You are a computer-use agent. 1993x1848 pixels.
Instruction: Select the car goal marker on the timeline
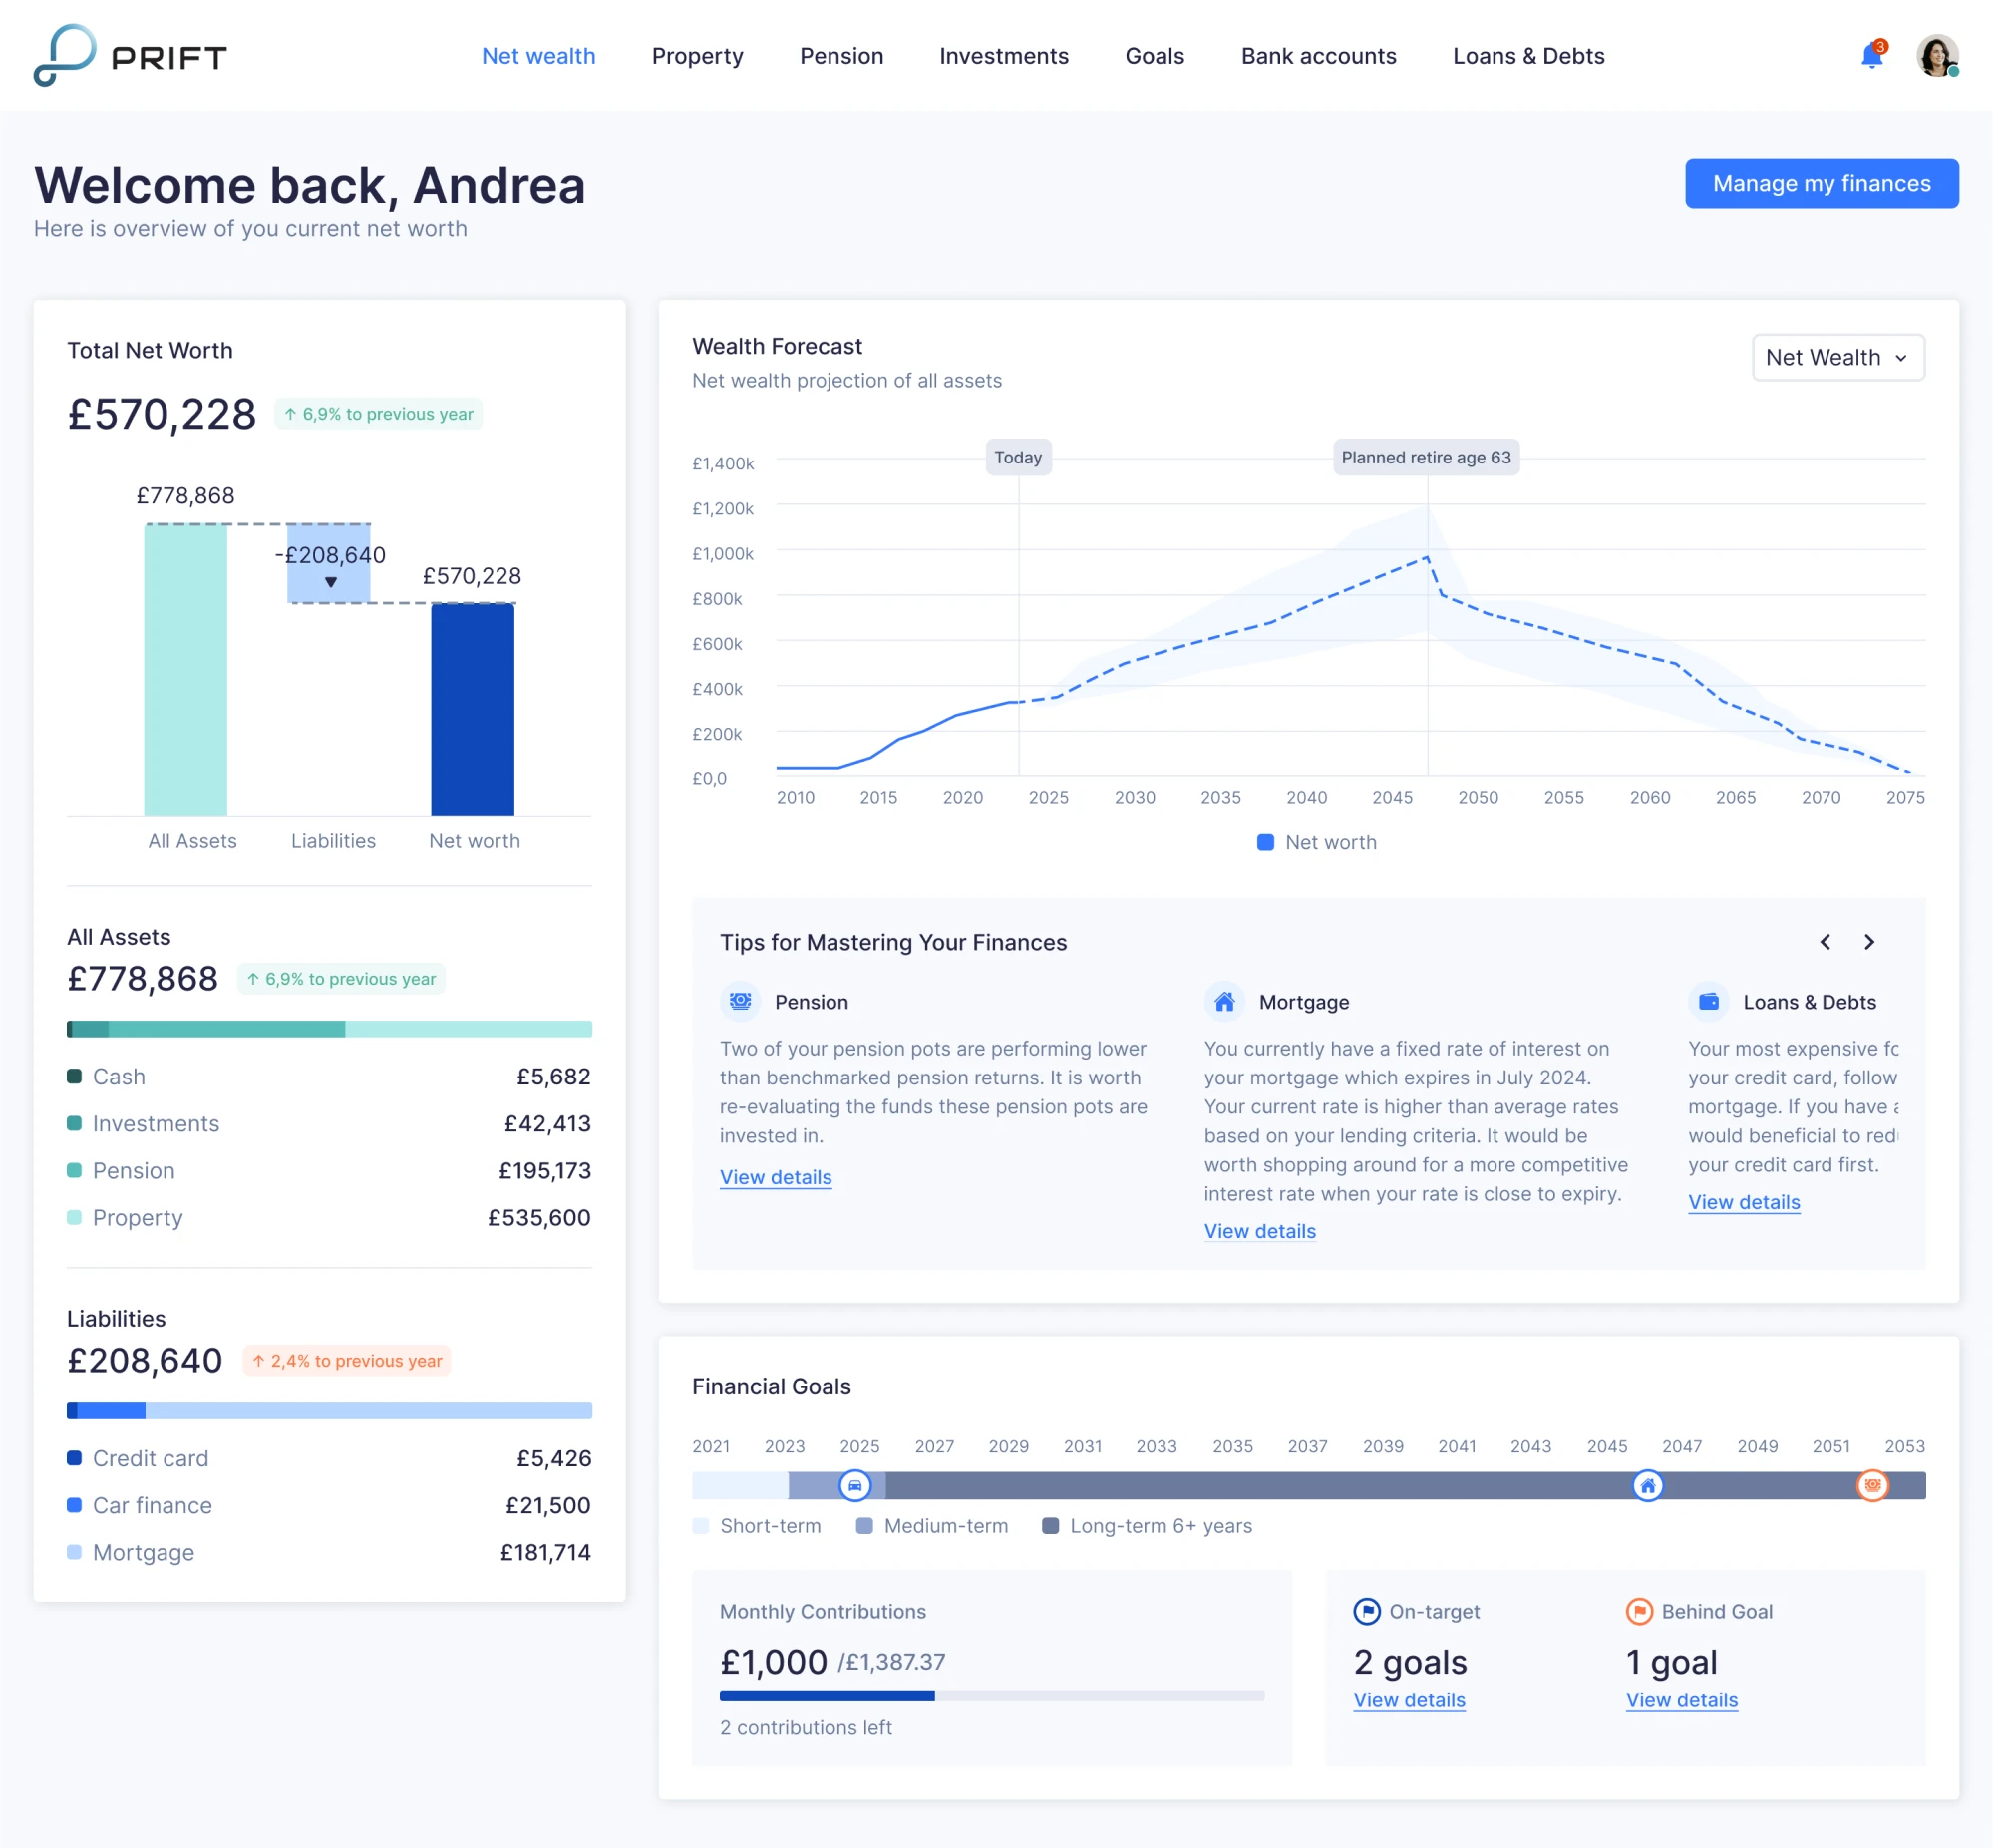pyautogui.click(x=855, y=1486)
